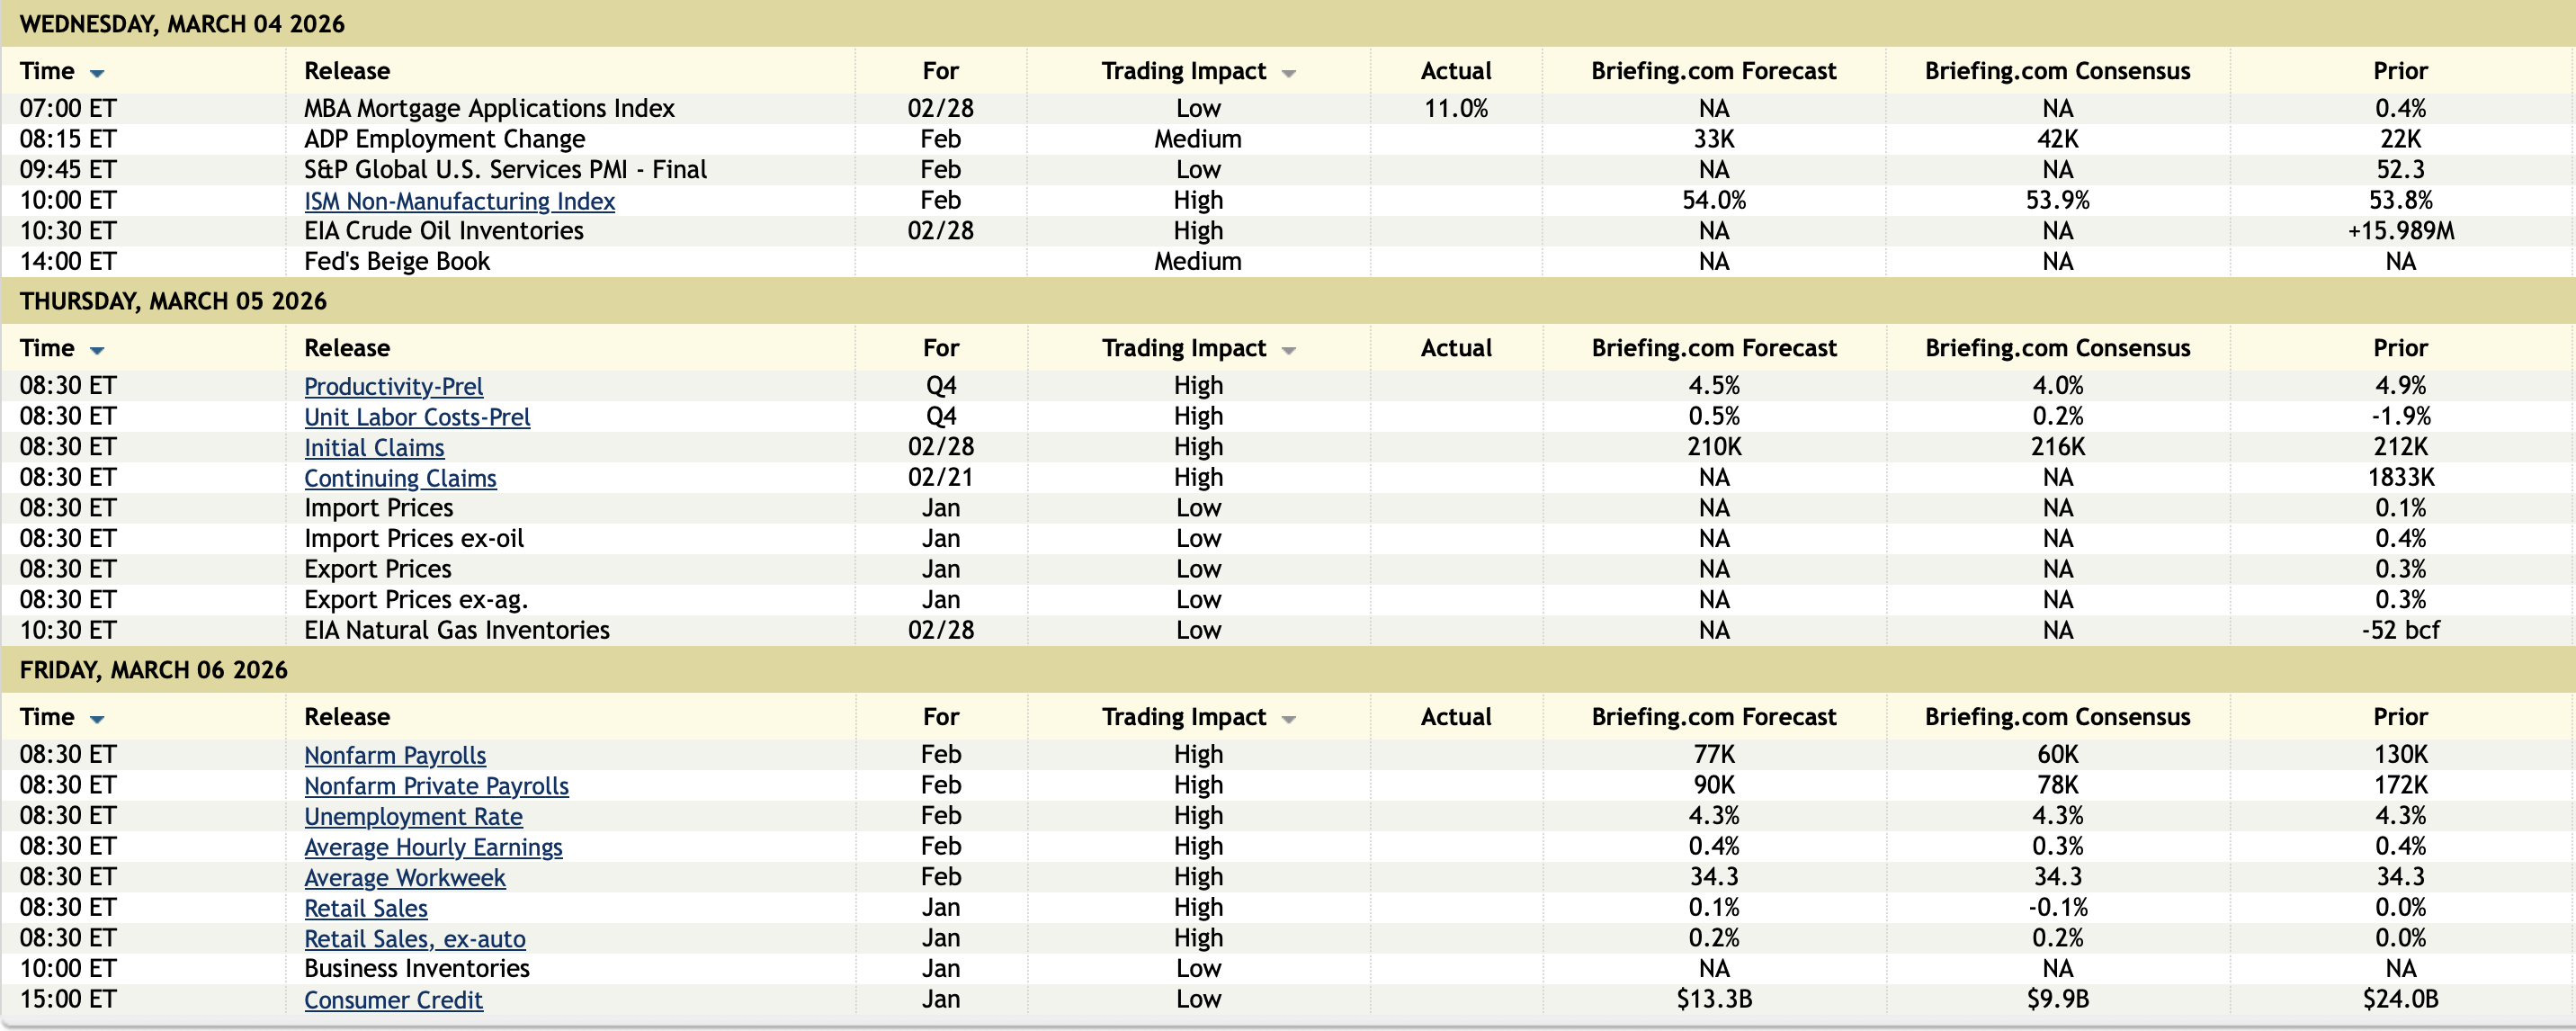The image size is (2576, 1031).
Task: Click the Consumer Credit link
Action: [393, 1000]
